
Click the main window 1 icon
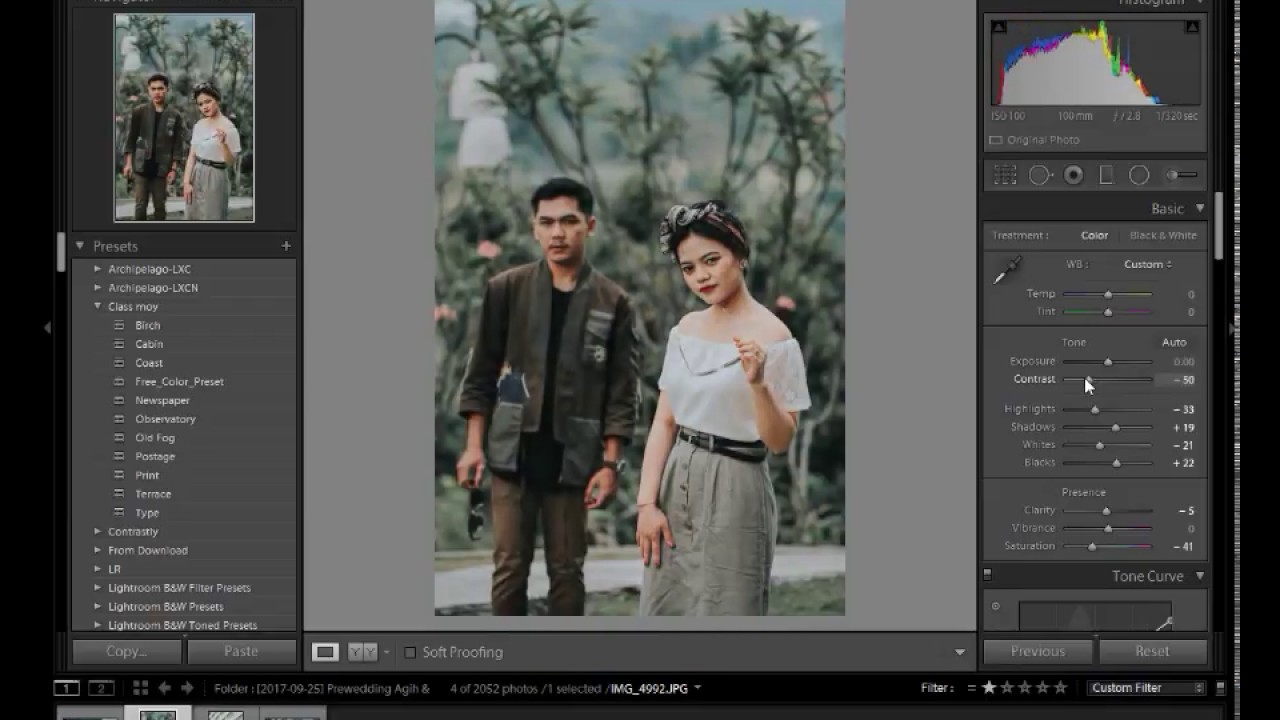(x=66, y=688)
